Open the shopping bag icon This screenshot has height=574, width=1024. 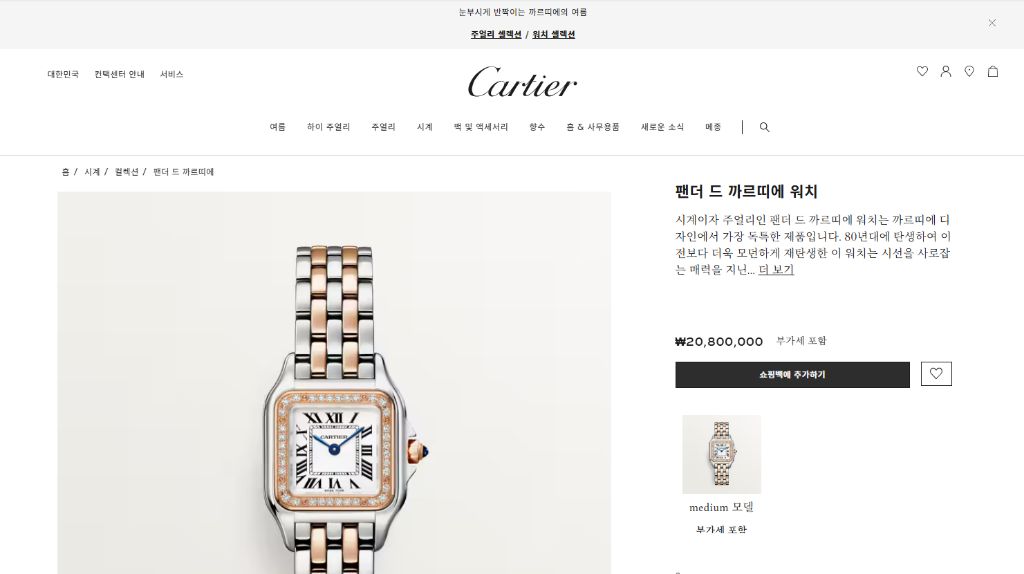993,71
